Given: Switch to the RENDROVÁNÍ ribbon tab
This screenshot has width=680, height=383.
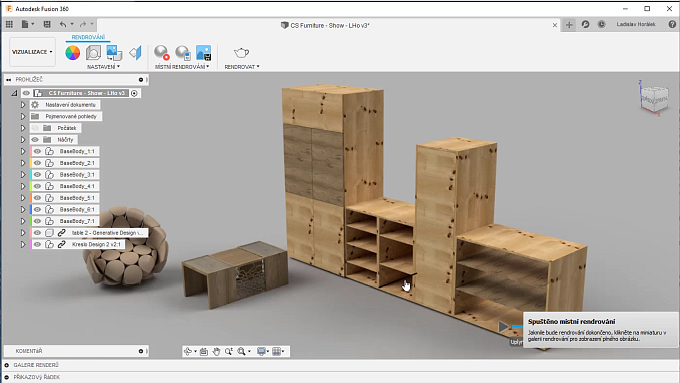Looking at the screenshot, I should tap(88, 37).
